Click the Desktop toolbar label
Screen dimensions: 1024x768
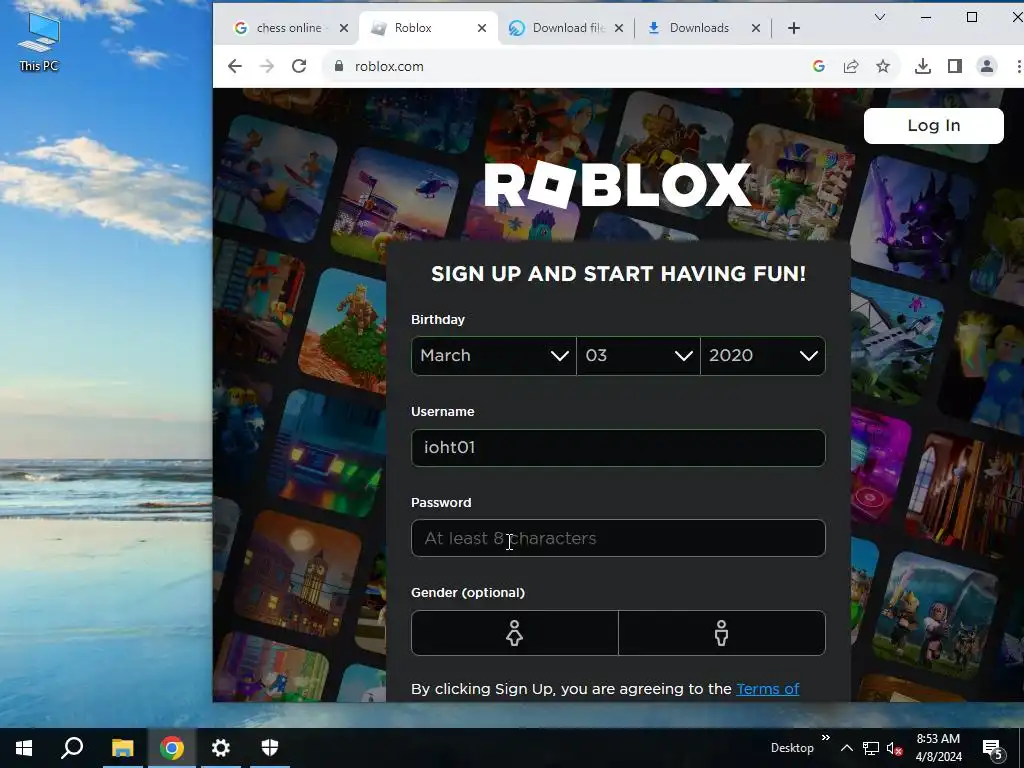(792, 748)
